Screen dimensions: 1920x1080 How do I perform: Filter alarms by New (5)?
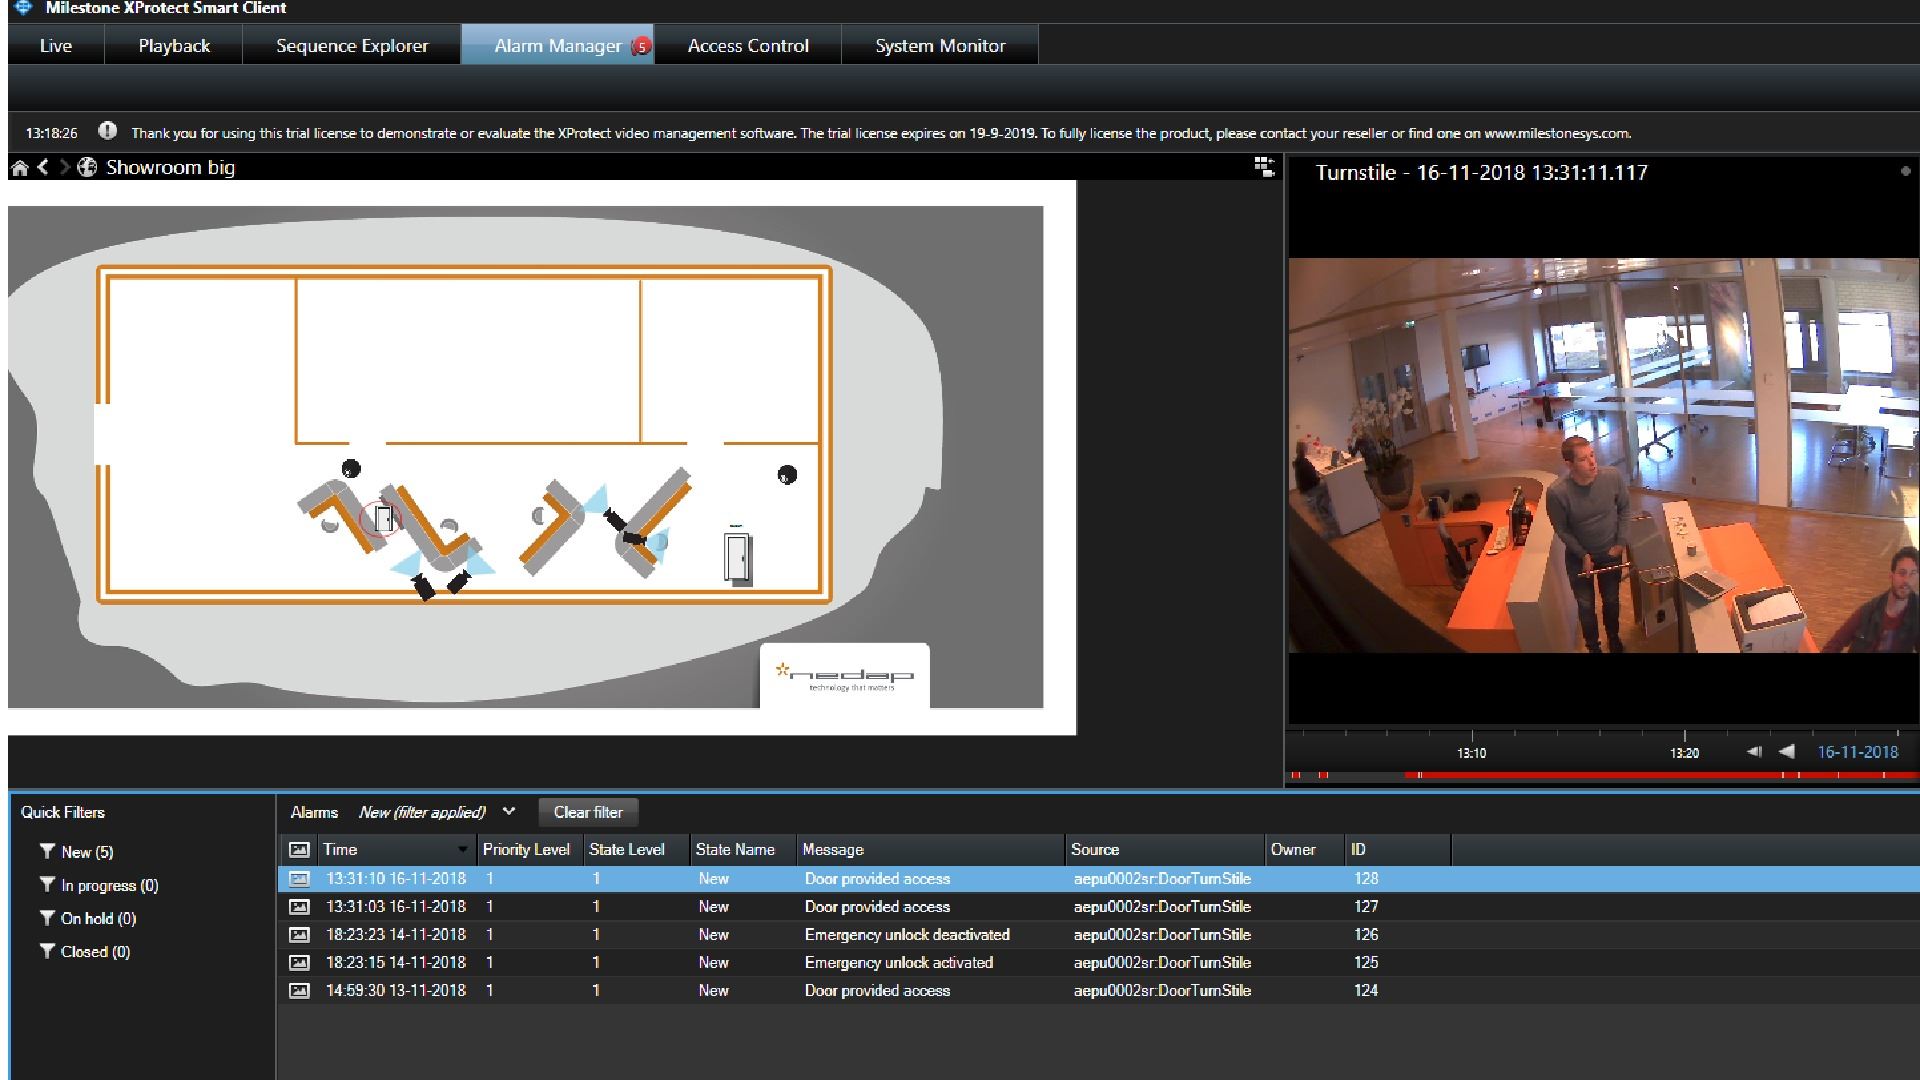(x=77, y=852)
